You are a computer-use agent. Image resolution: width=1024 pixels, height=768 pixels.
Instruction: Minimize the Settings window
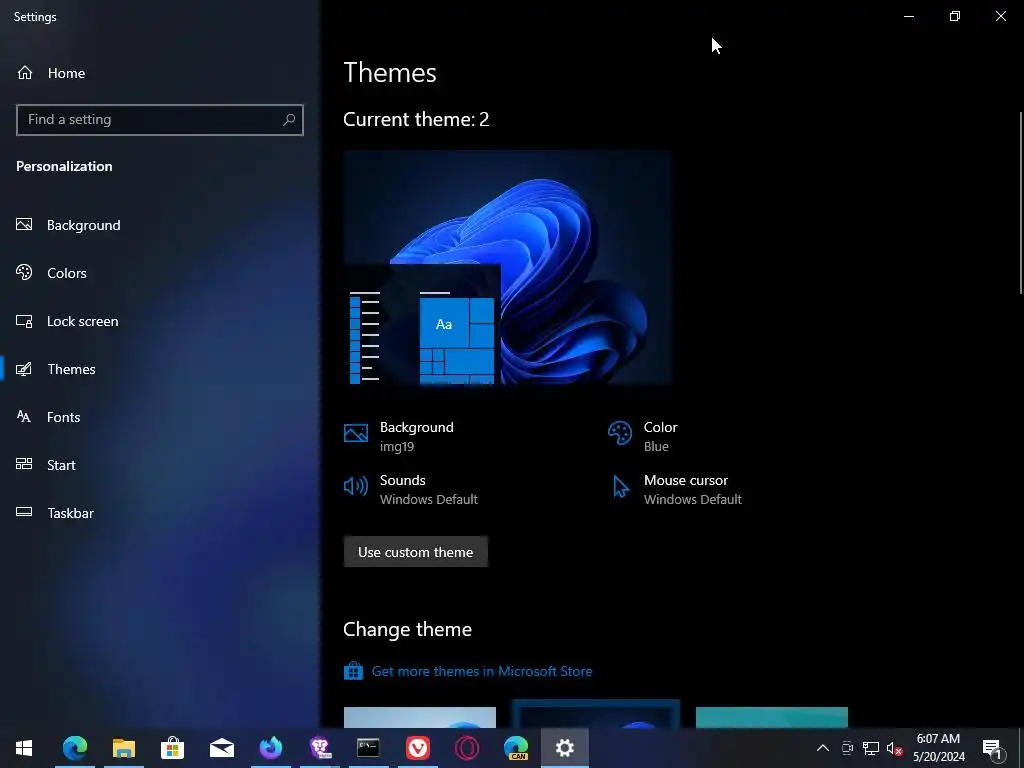point(908,16)
